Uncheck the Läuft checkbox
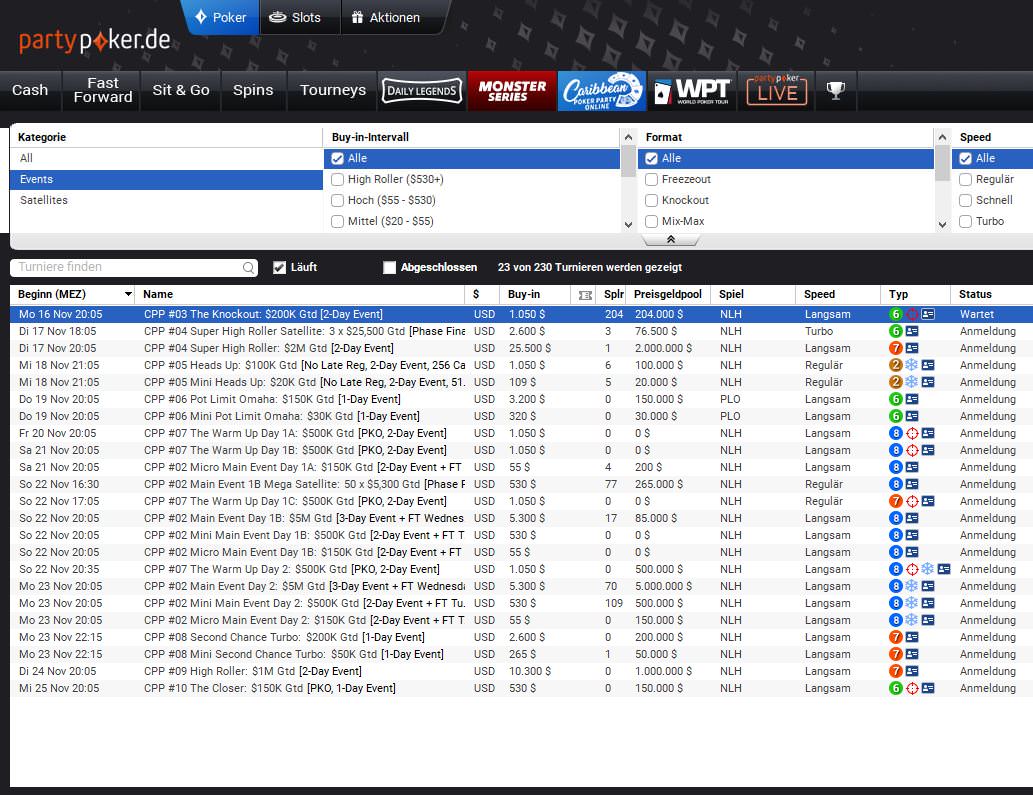 [279, 268]
